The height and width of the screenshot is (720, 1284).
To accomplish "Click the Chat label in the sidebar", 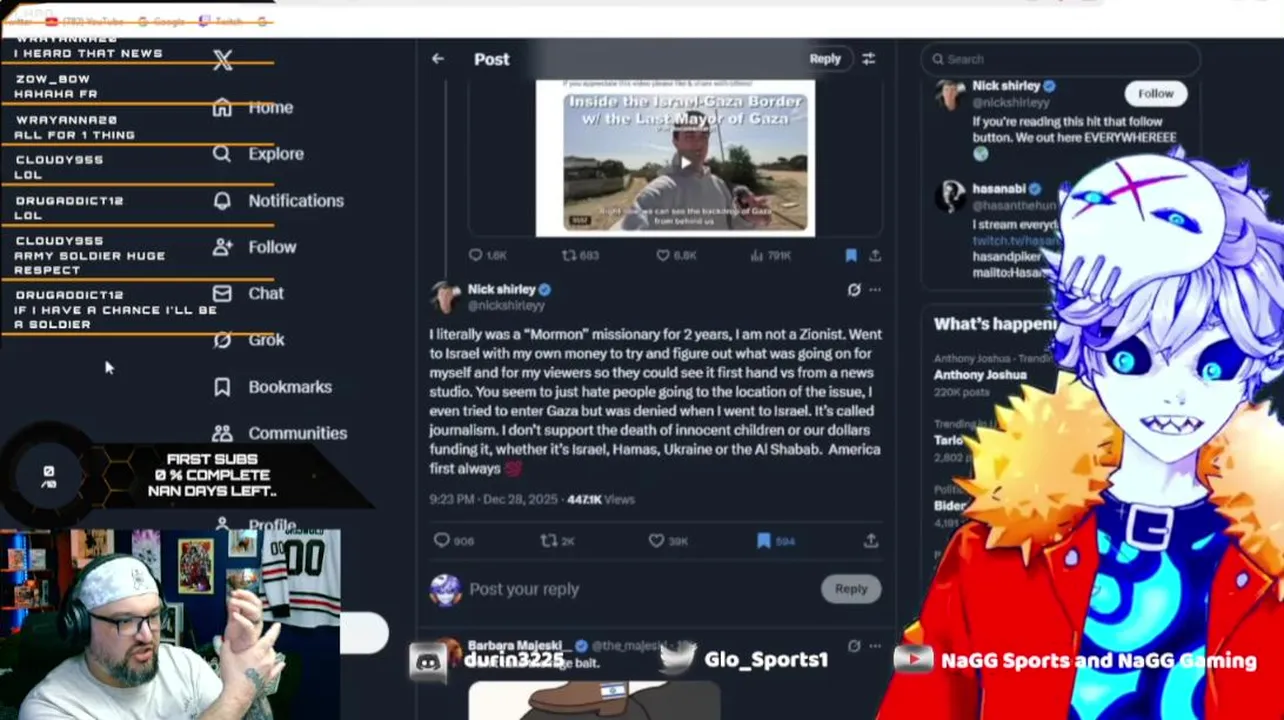I will [266, 294].
